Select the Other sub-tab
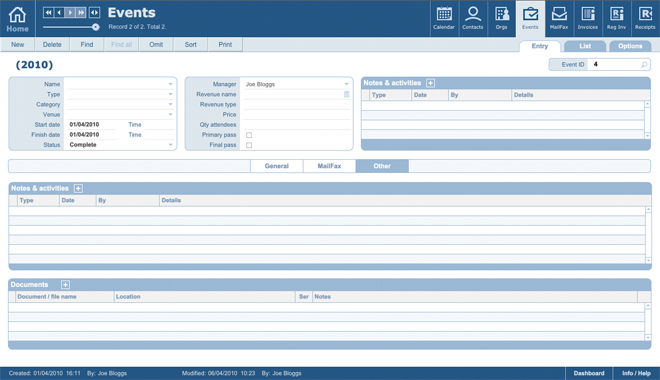660x380 pixels. 382,166
